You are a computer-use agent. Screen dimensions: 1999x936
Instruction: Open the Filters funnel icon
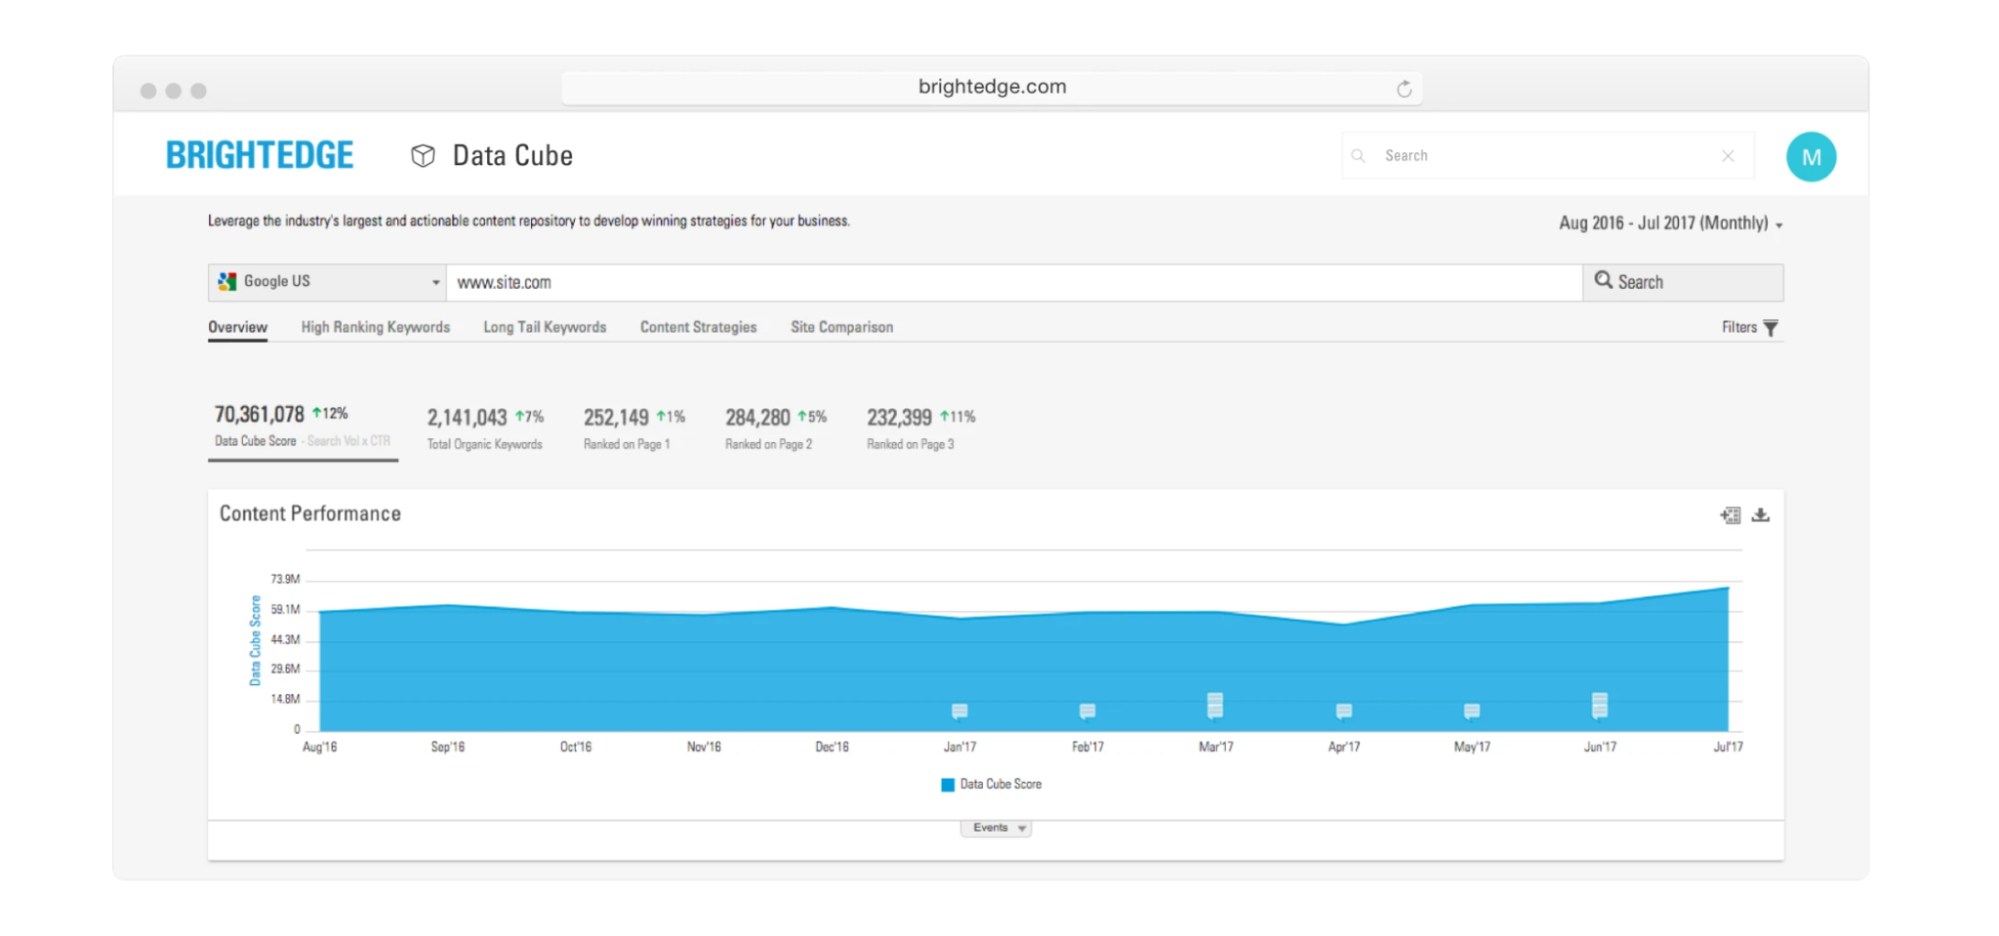1770,327
